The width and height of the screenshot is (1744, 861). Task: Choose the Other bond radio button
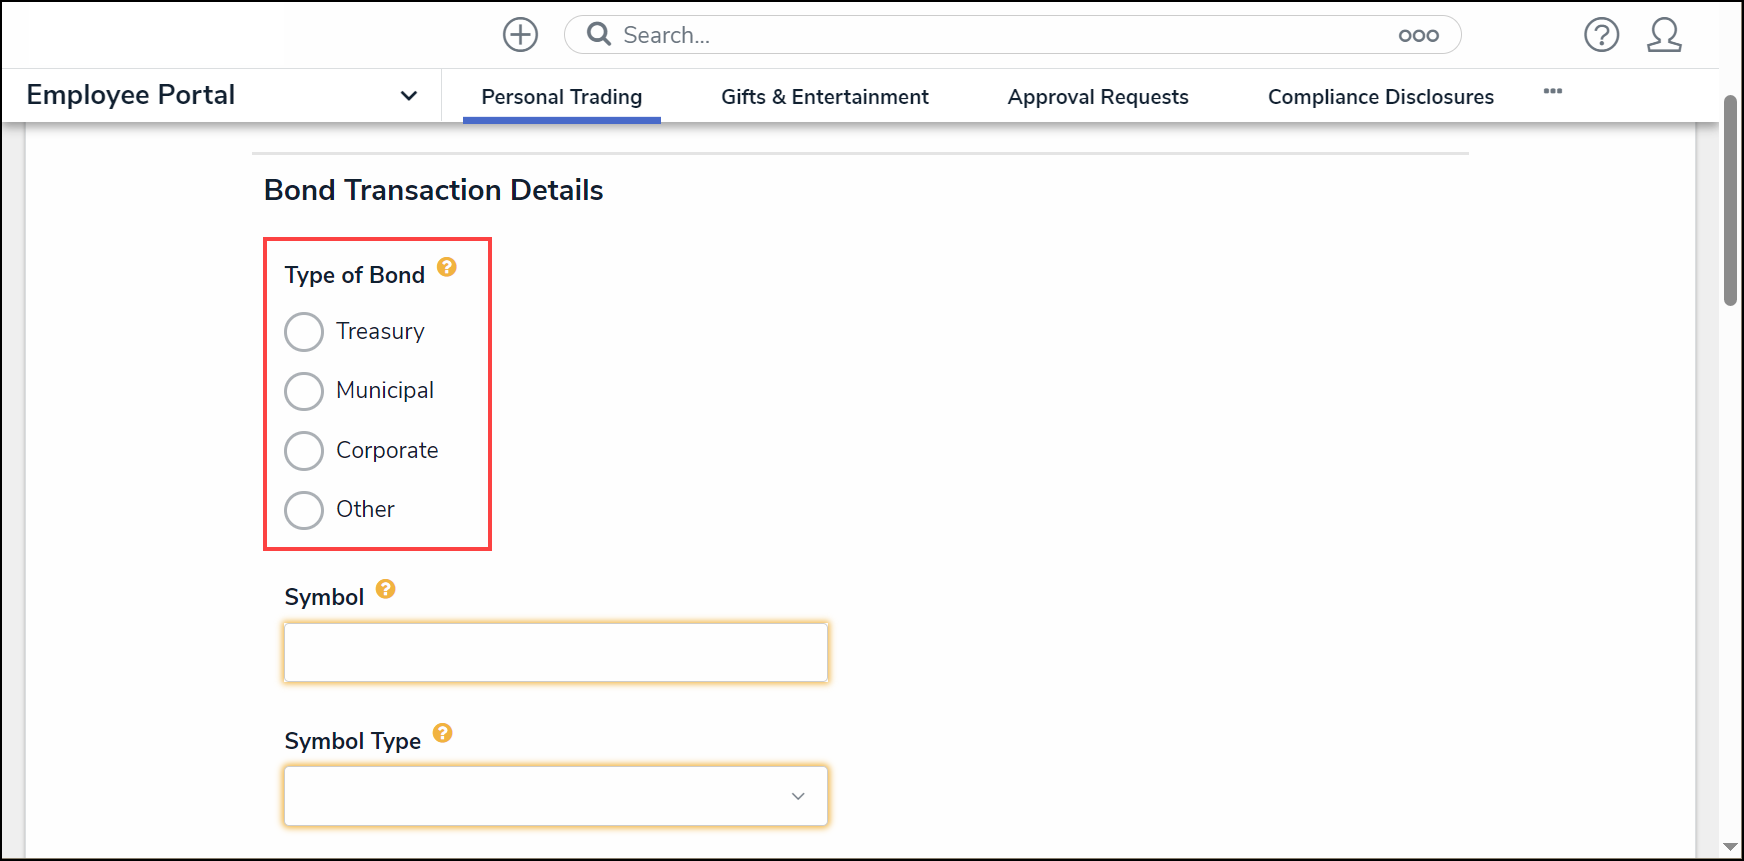click(304, 510)
